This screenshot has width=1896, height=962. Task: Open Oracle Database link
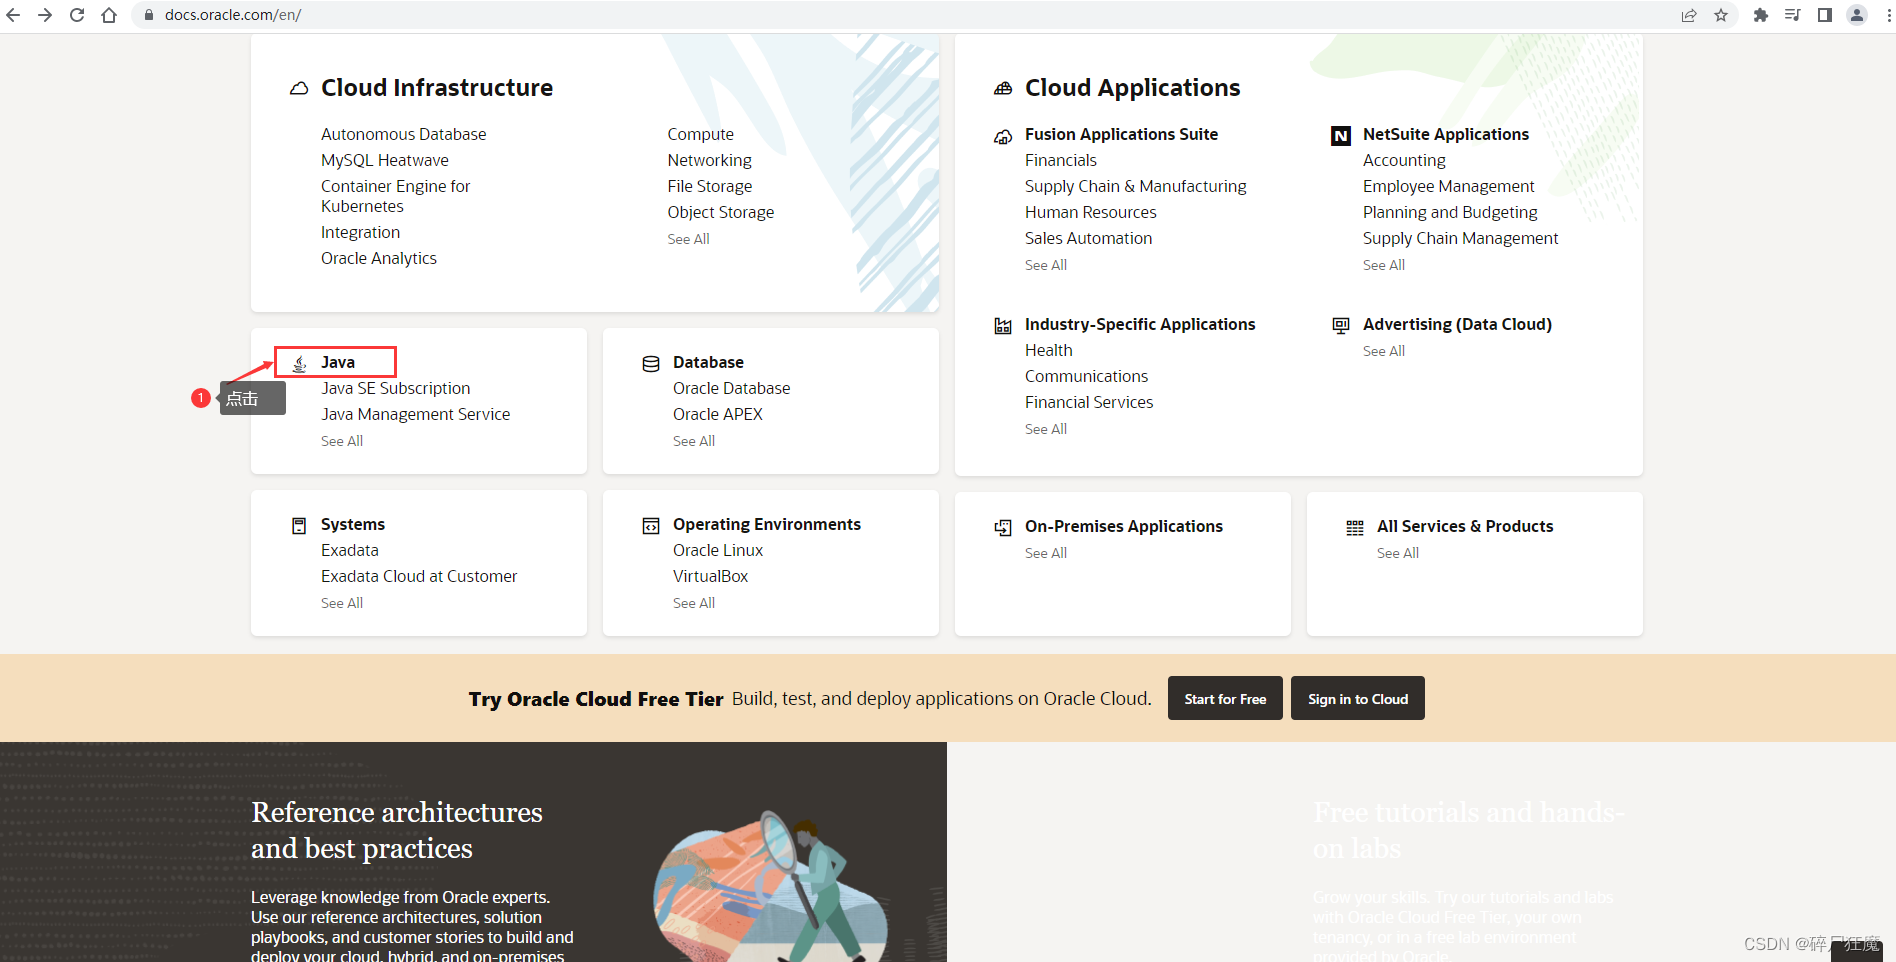coord(732,388)
